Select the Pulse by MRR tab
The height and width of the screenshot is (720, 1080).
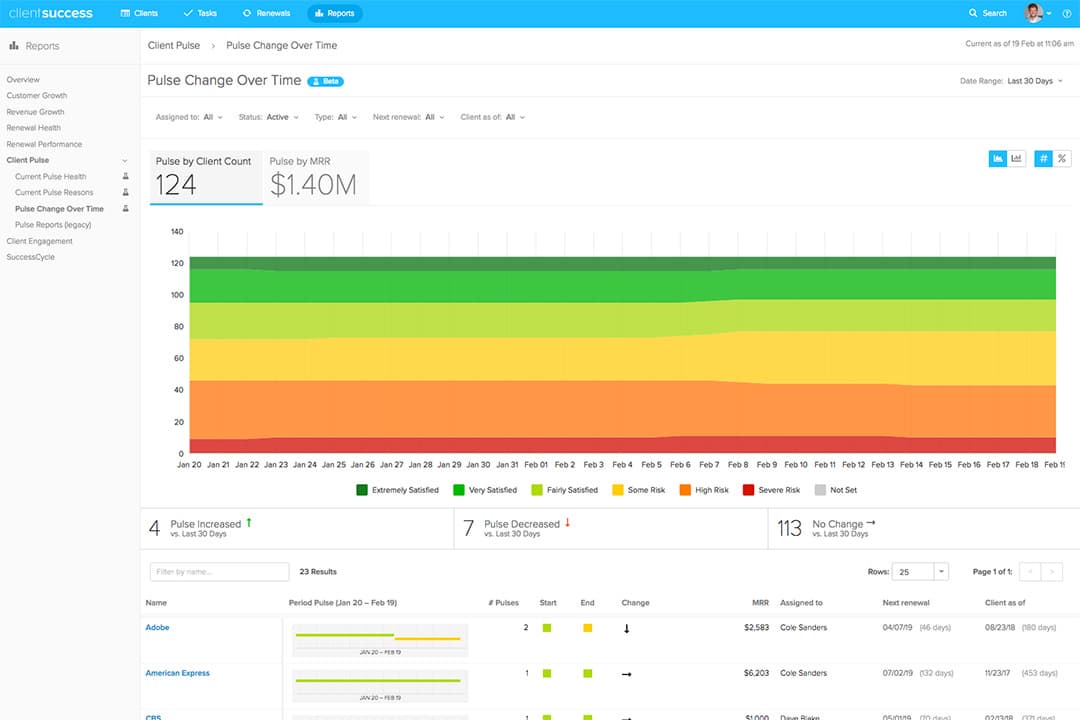click(316, 178)
